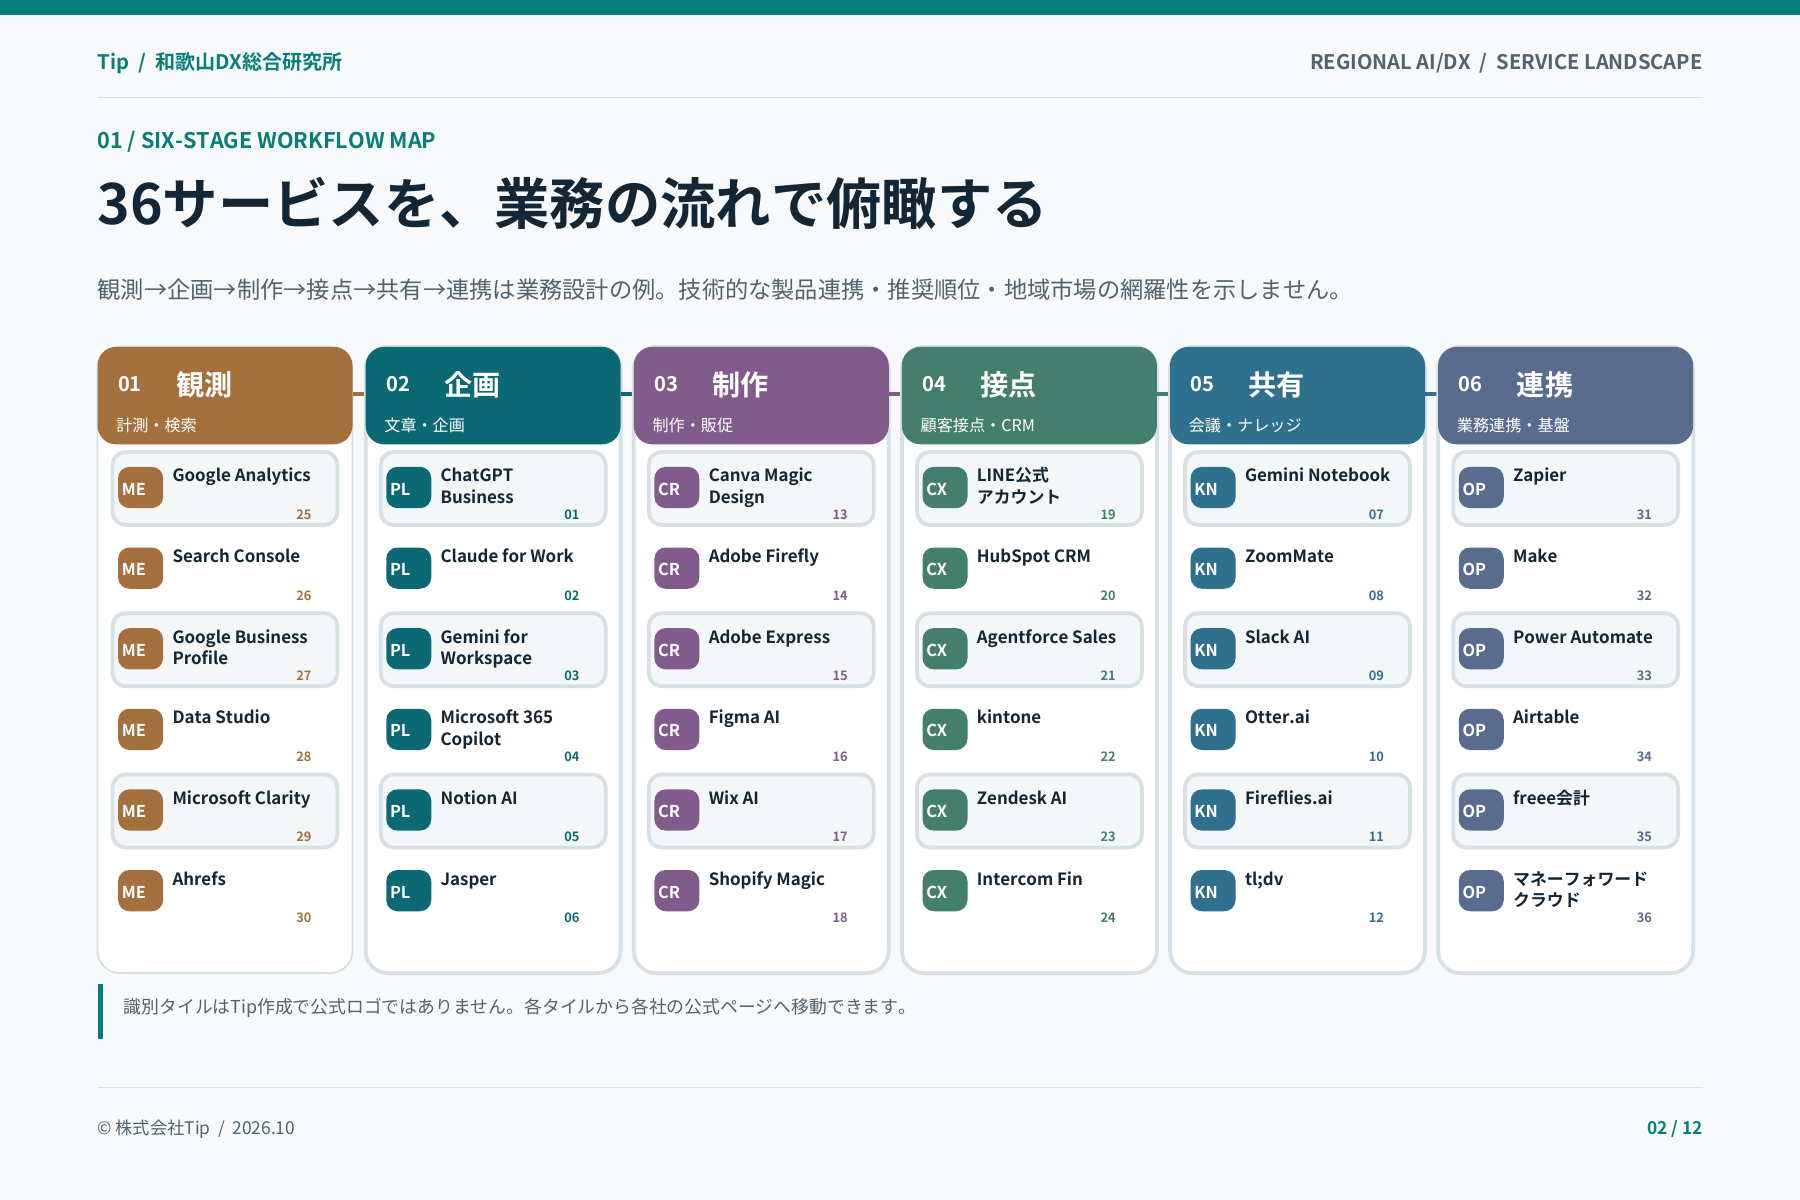The height and width of the screenshot is (1200, 1800).
Task: Click the PL badge next to Notion AI
Action: point(408,811)
